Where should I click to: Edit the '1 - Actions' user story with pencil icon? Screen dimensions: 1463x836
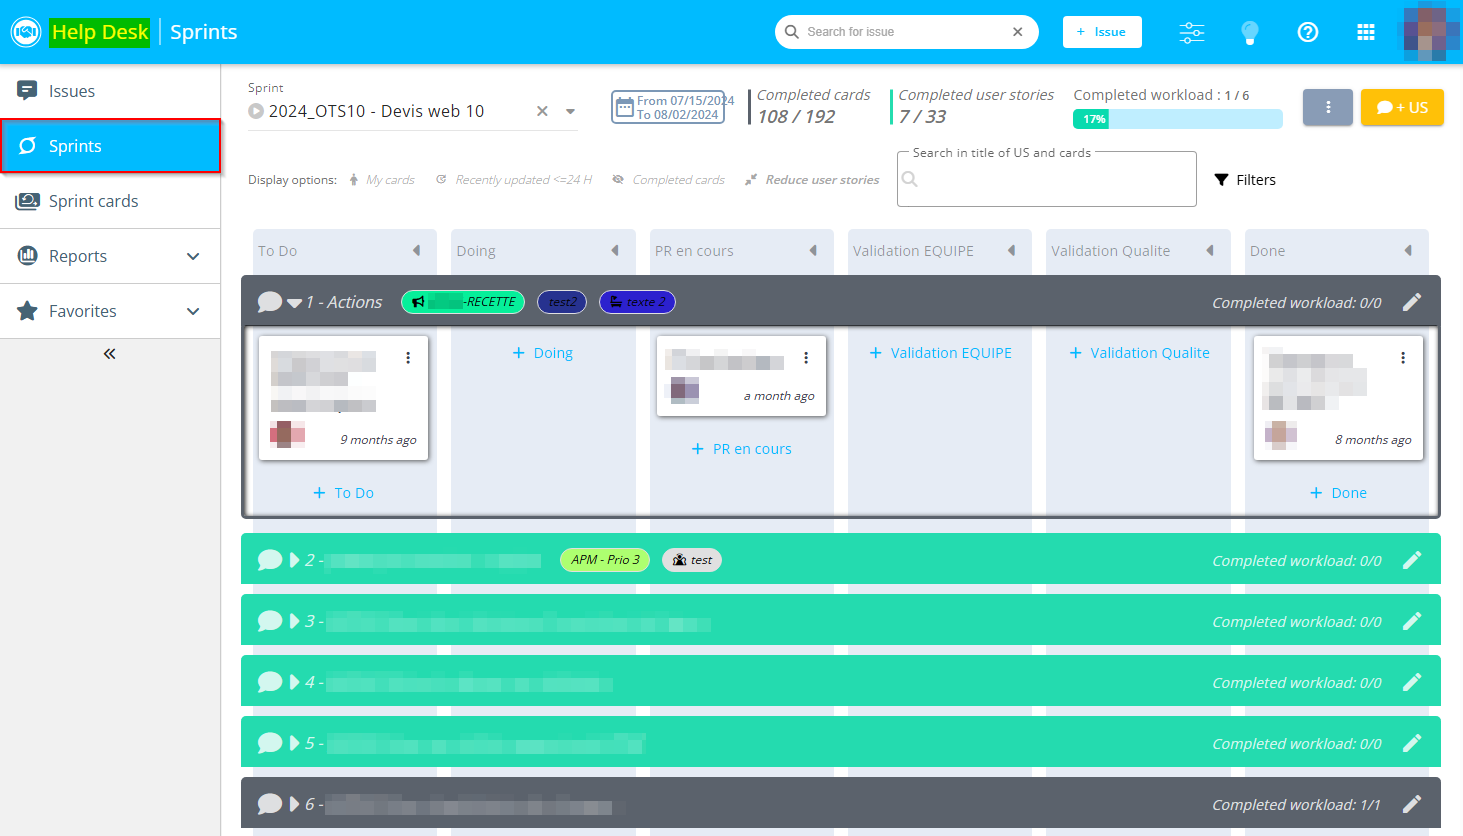(1411, 302)
